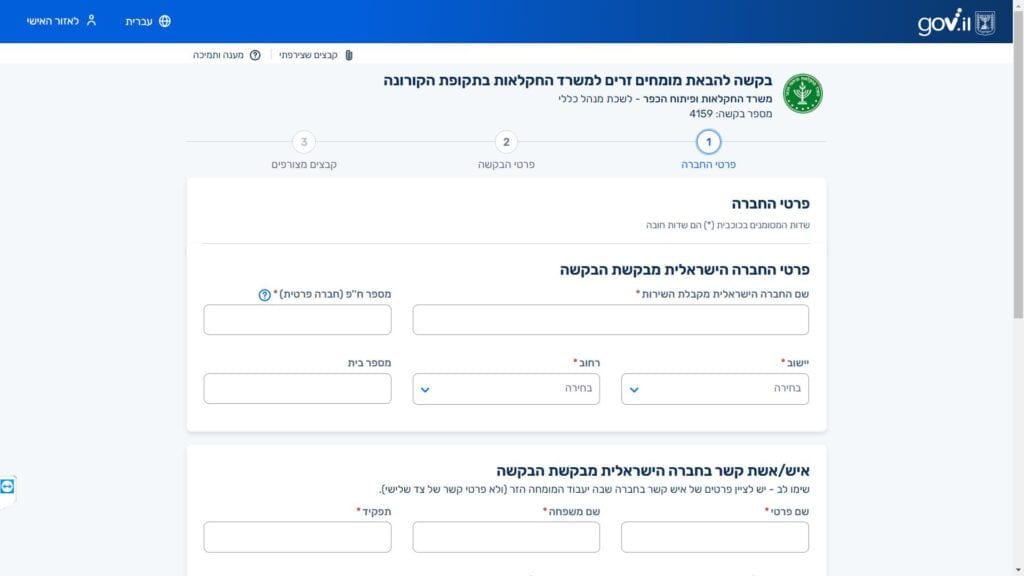The width and height of the screenshot is (1024, 576).
Task: Click the gov.il logo
Action: coord(956,22)
